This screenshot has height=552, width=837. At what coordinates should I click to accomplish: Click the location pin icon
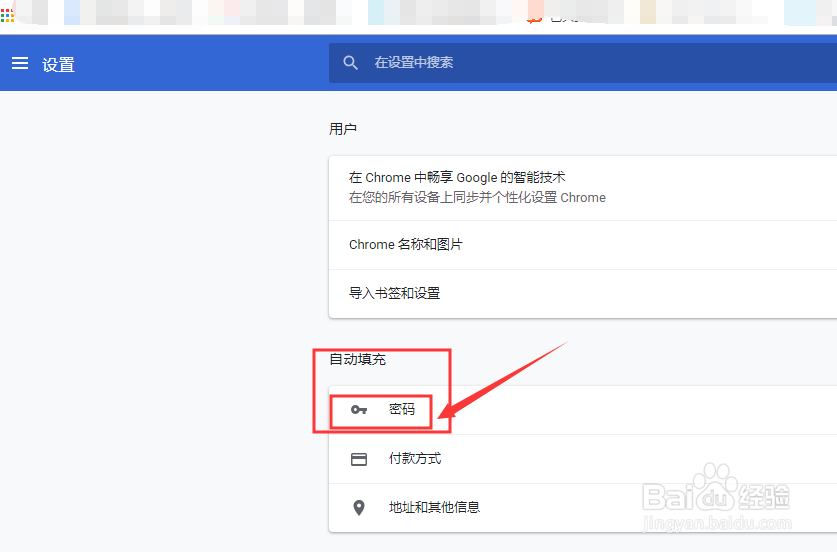tap(359, 508)
